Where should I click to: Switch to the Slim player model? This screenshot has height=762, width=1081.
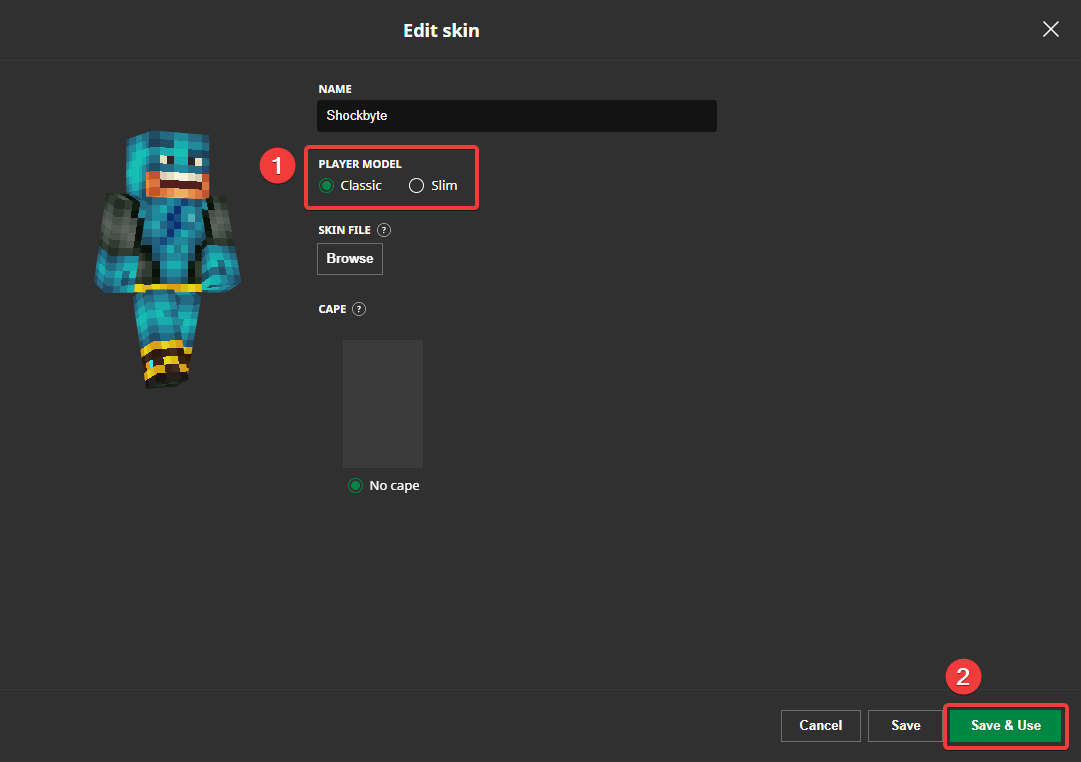(415, 185)
